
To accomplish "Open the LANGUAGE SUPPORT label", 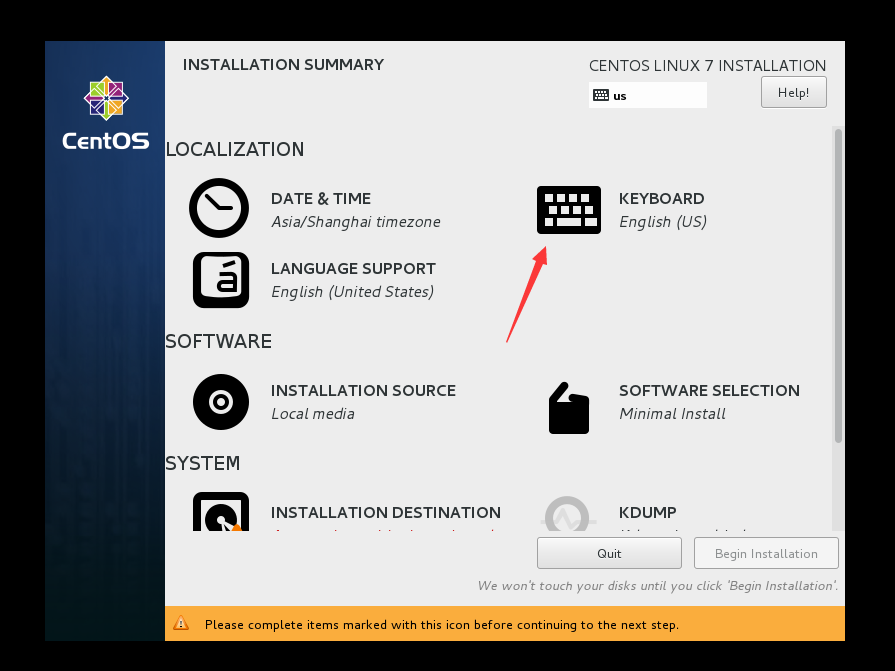I will coord(353,269).
